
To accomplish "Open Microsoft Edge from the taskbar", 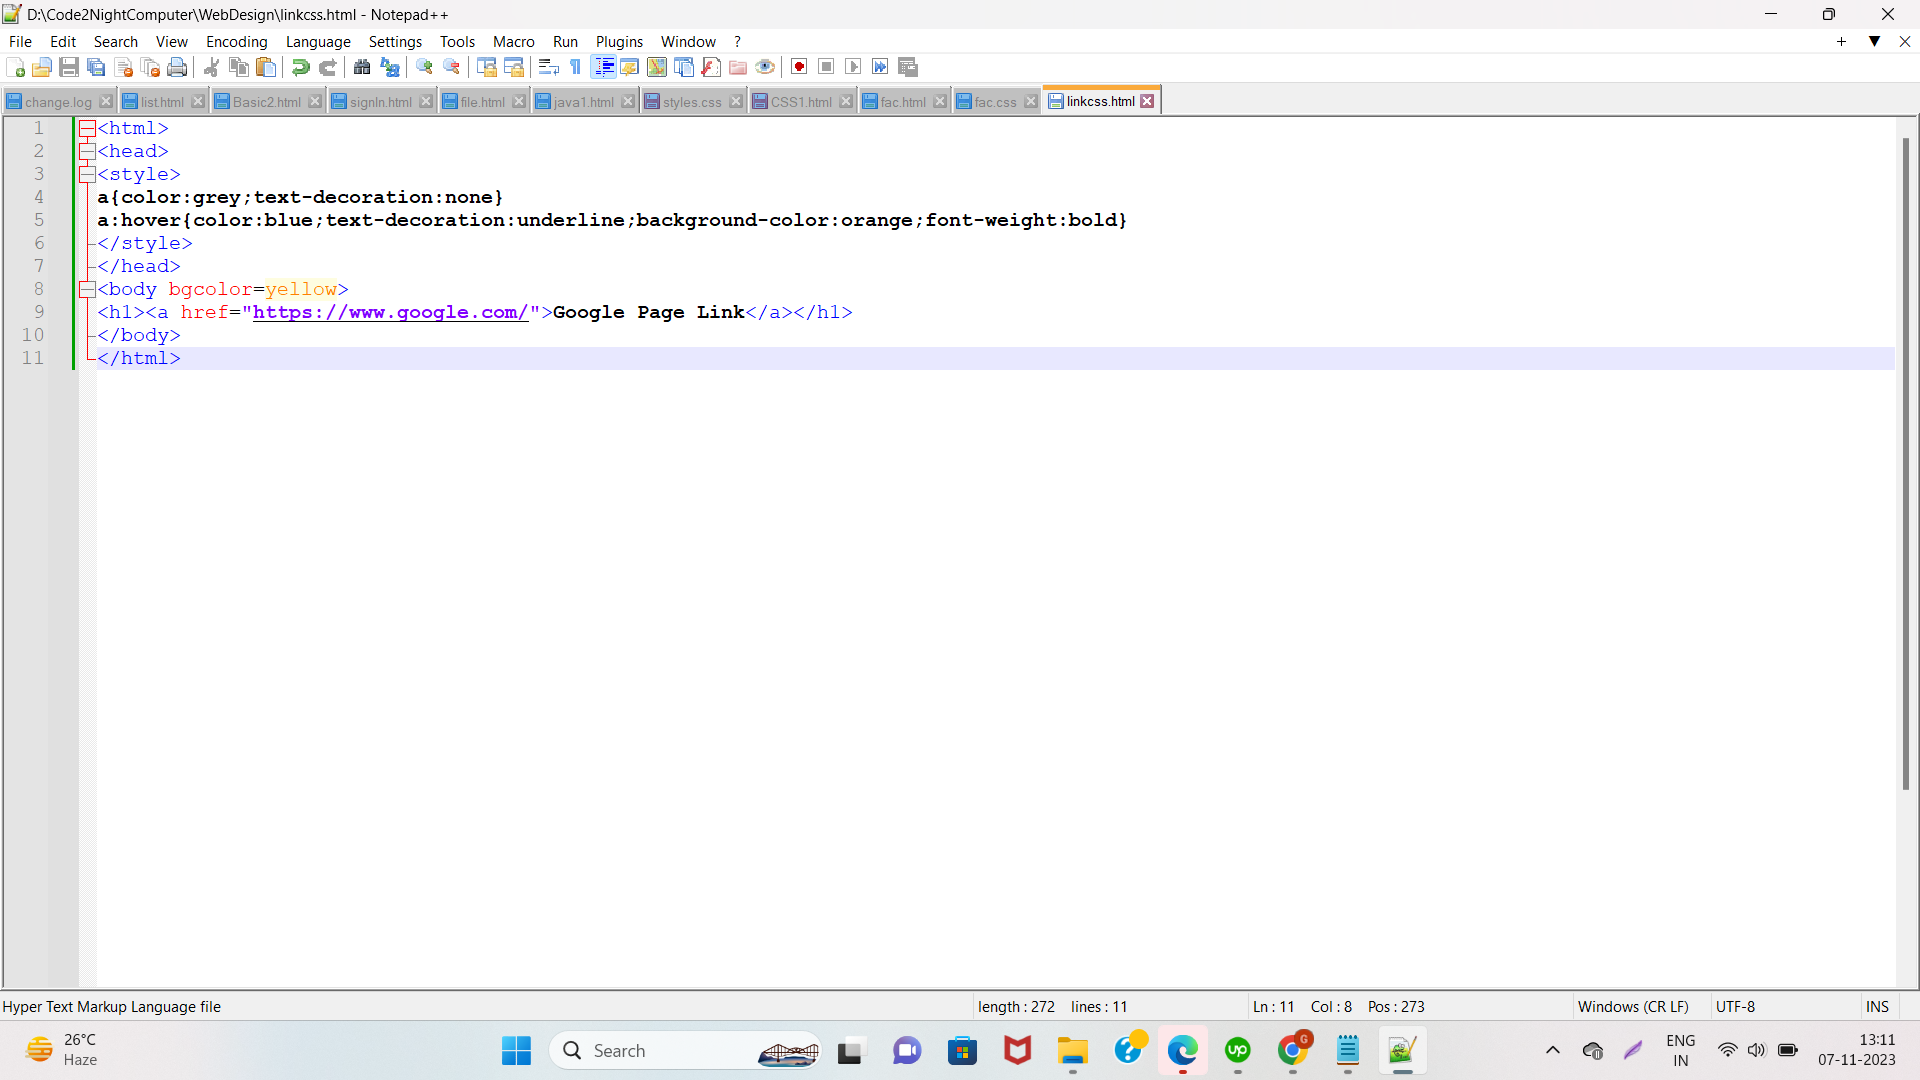I will click(x=1182, y=1050).
